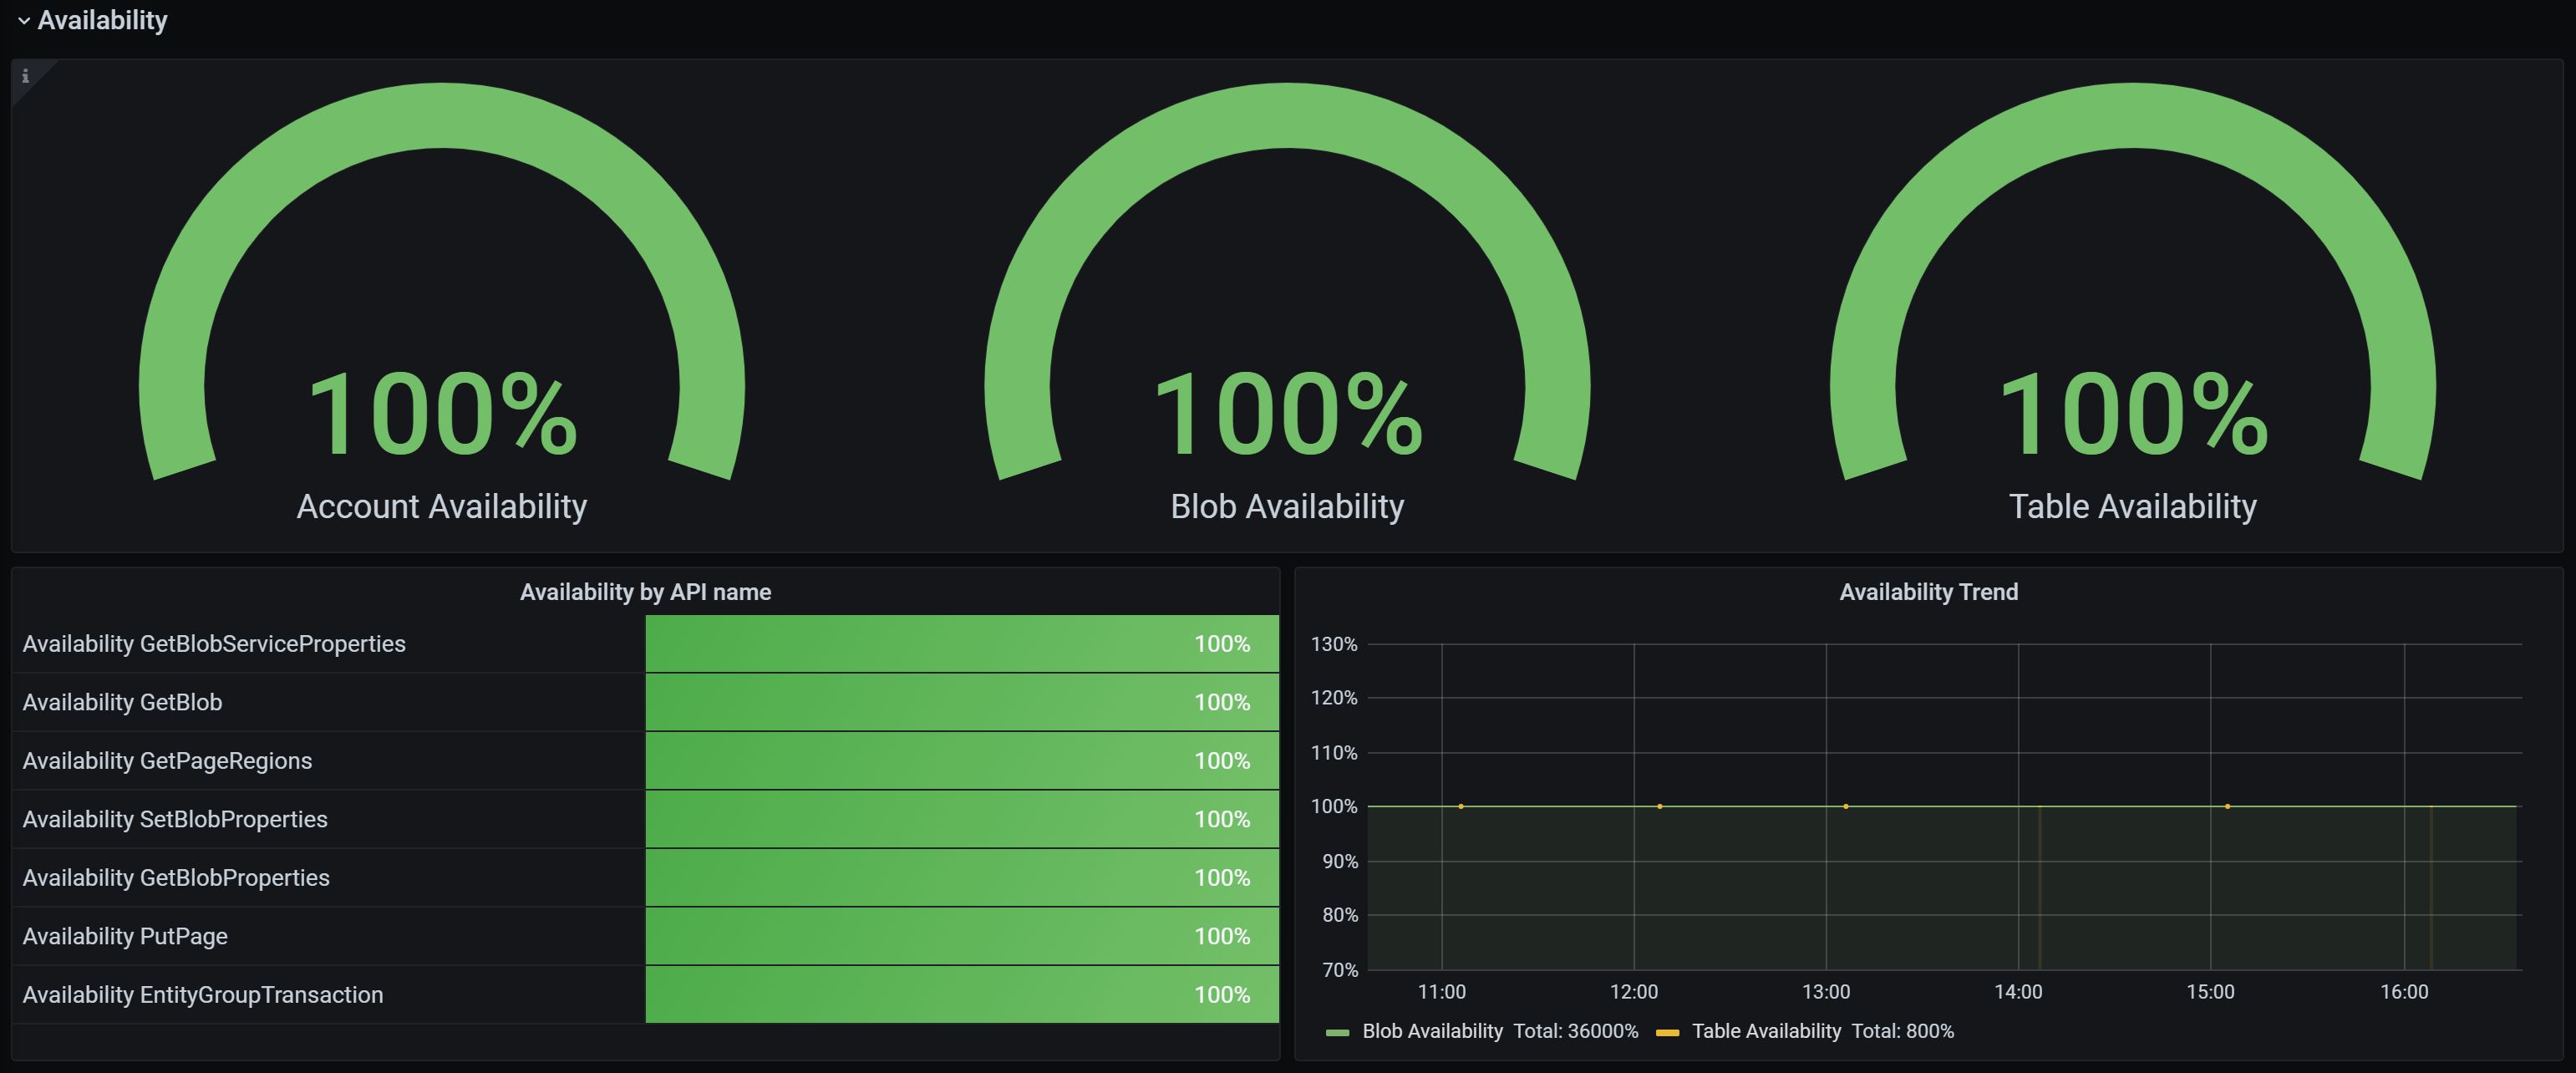Click yellow data point after 15:00
2576x1073 pixels.
click(x=2227, y=806)
